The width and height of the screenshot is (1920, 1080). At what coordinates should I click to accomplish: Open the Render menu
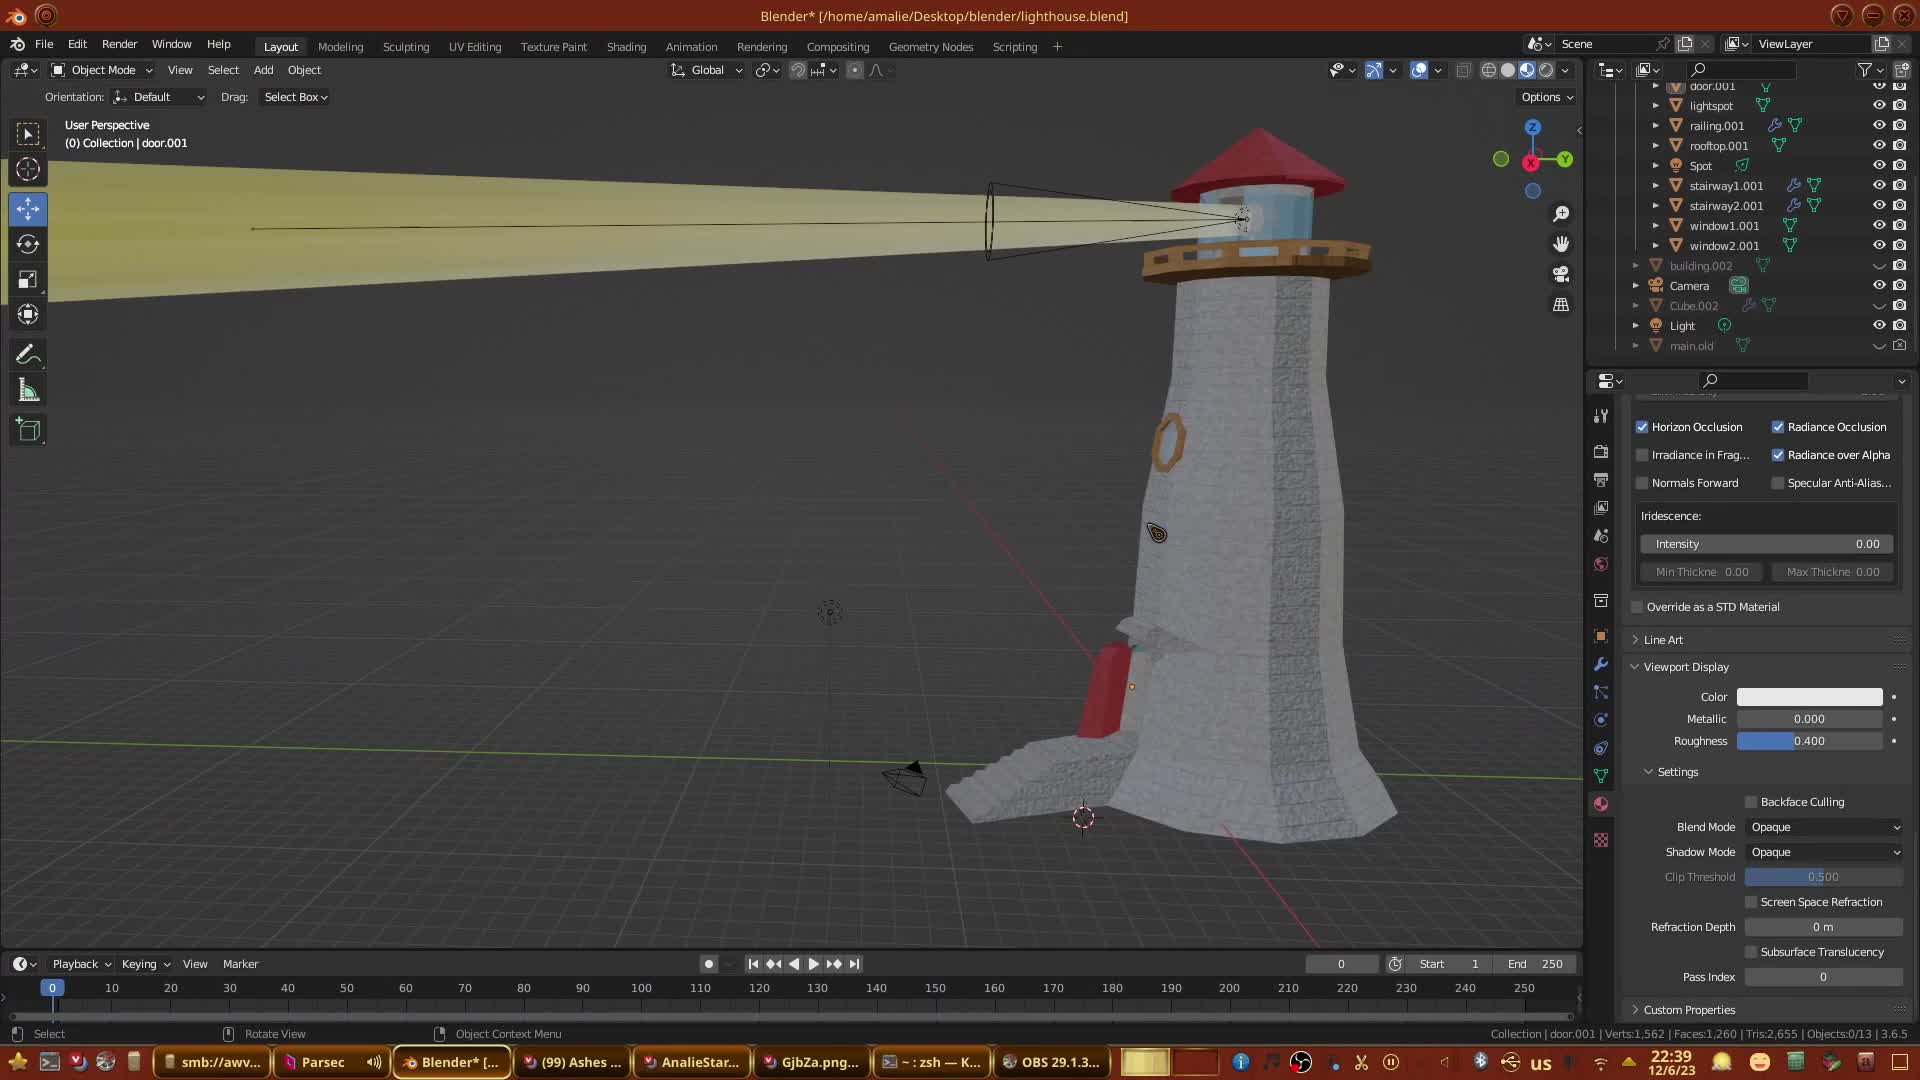119,44
